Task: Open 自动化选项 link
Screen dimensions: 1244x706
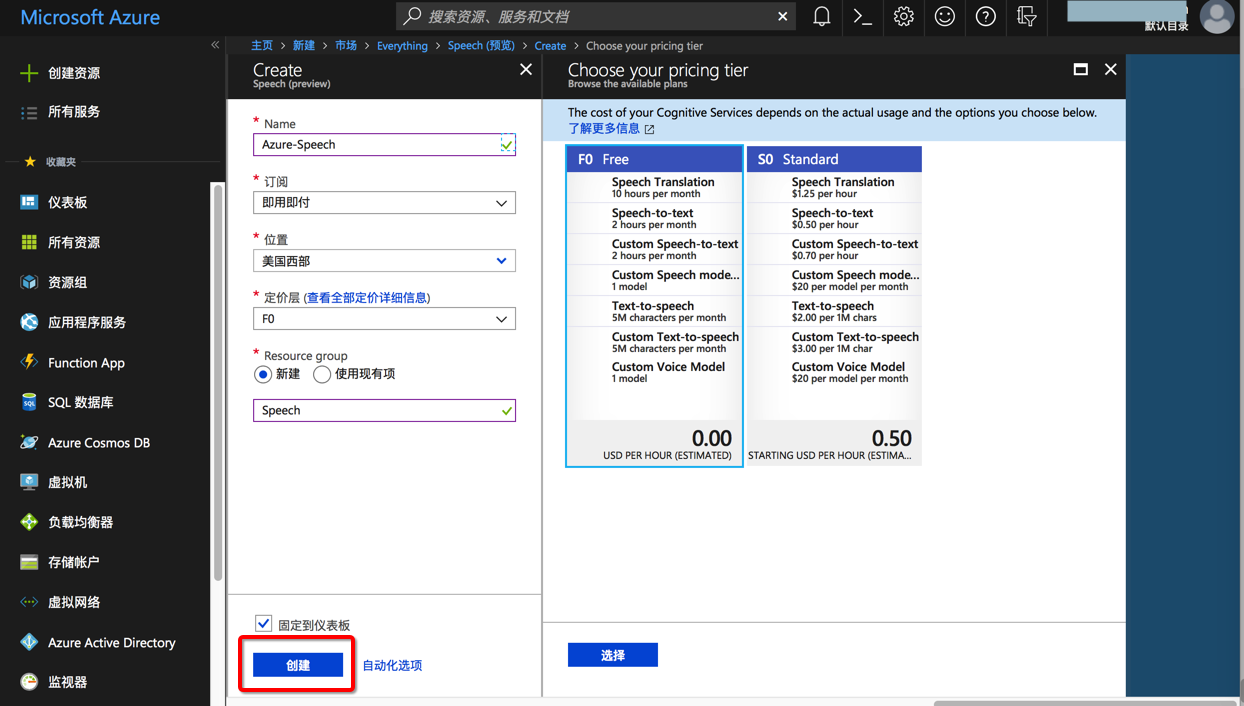Action: pos(392,665)
